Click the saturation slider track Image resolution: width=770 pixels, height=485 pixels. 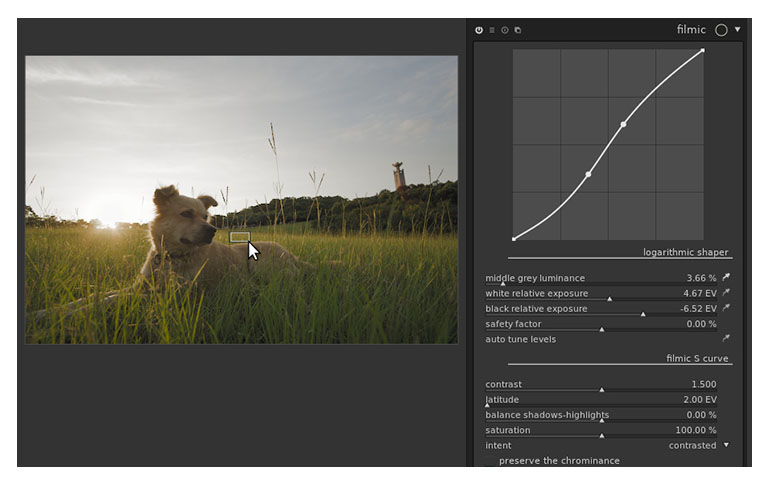click(600, 431)
